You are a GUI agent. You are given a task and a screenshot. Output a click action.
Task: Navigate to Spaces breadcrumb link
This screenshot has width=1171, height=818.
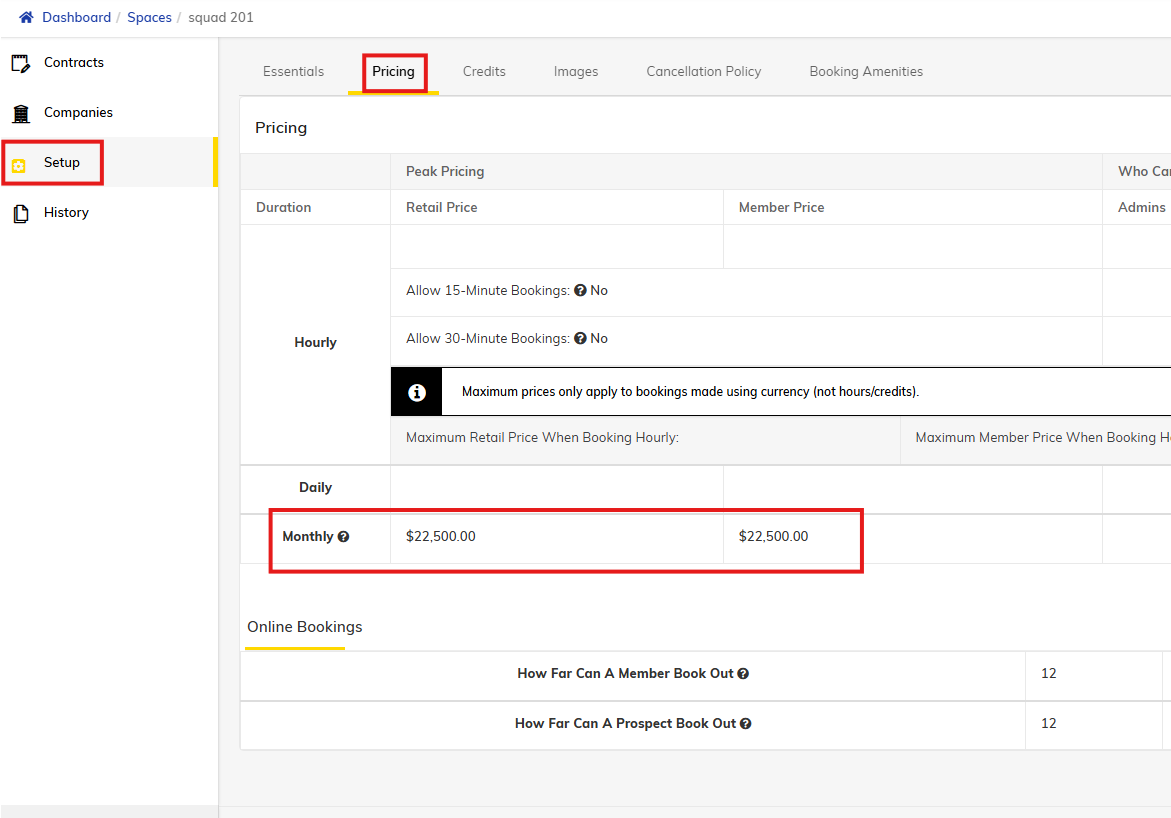tap(149, 18)
